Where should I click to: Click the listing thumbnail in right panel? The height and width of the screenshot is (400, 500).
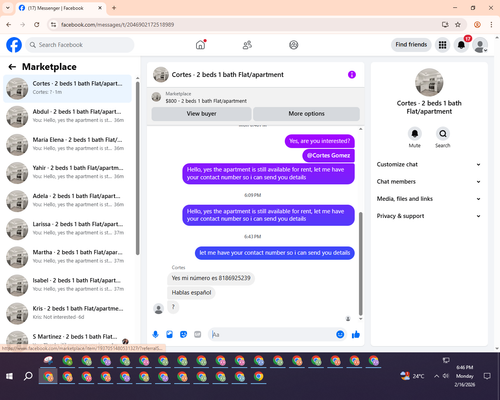pos(429,82)
